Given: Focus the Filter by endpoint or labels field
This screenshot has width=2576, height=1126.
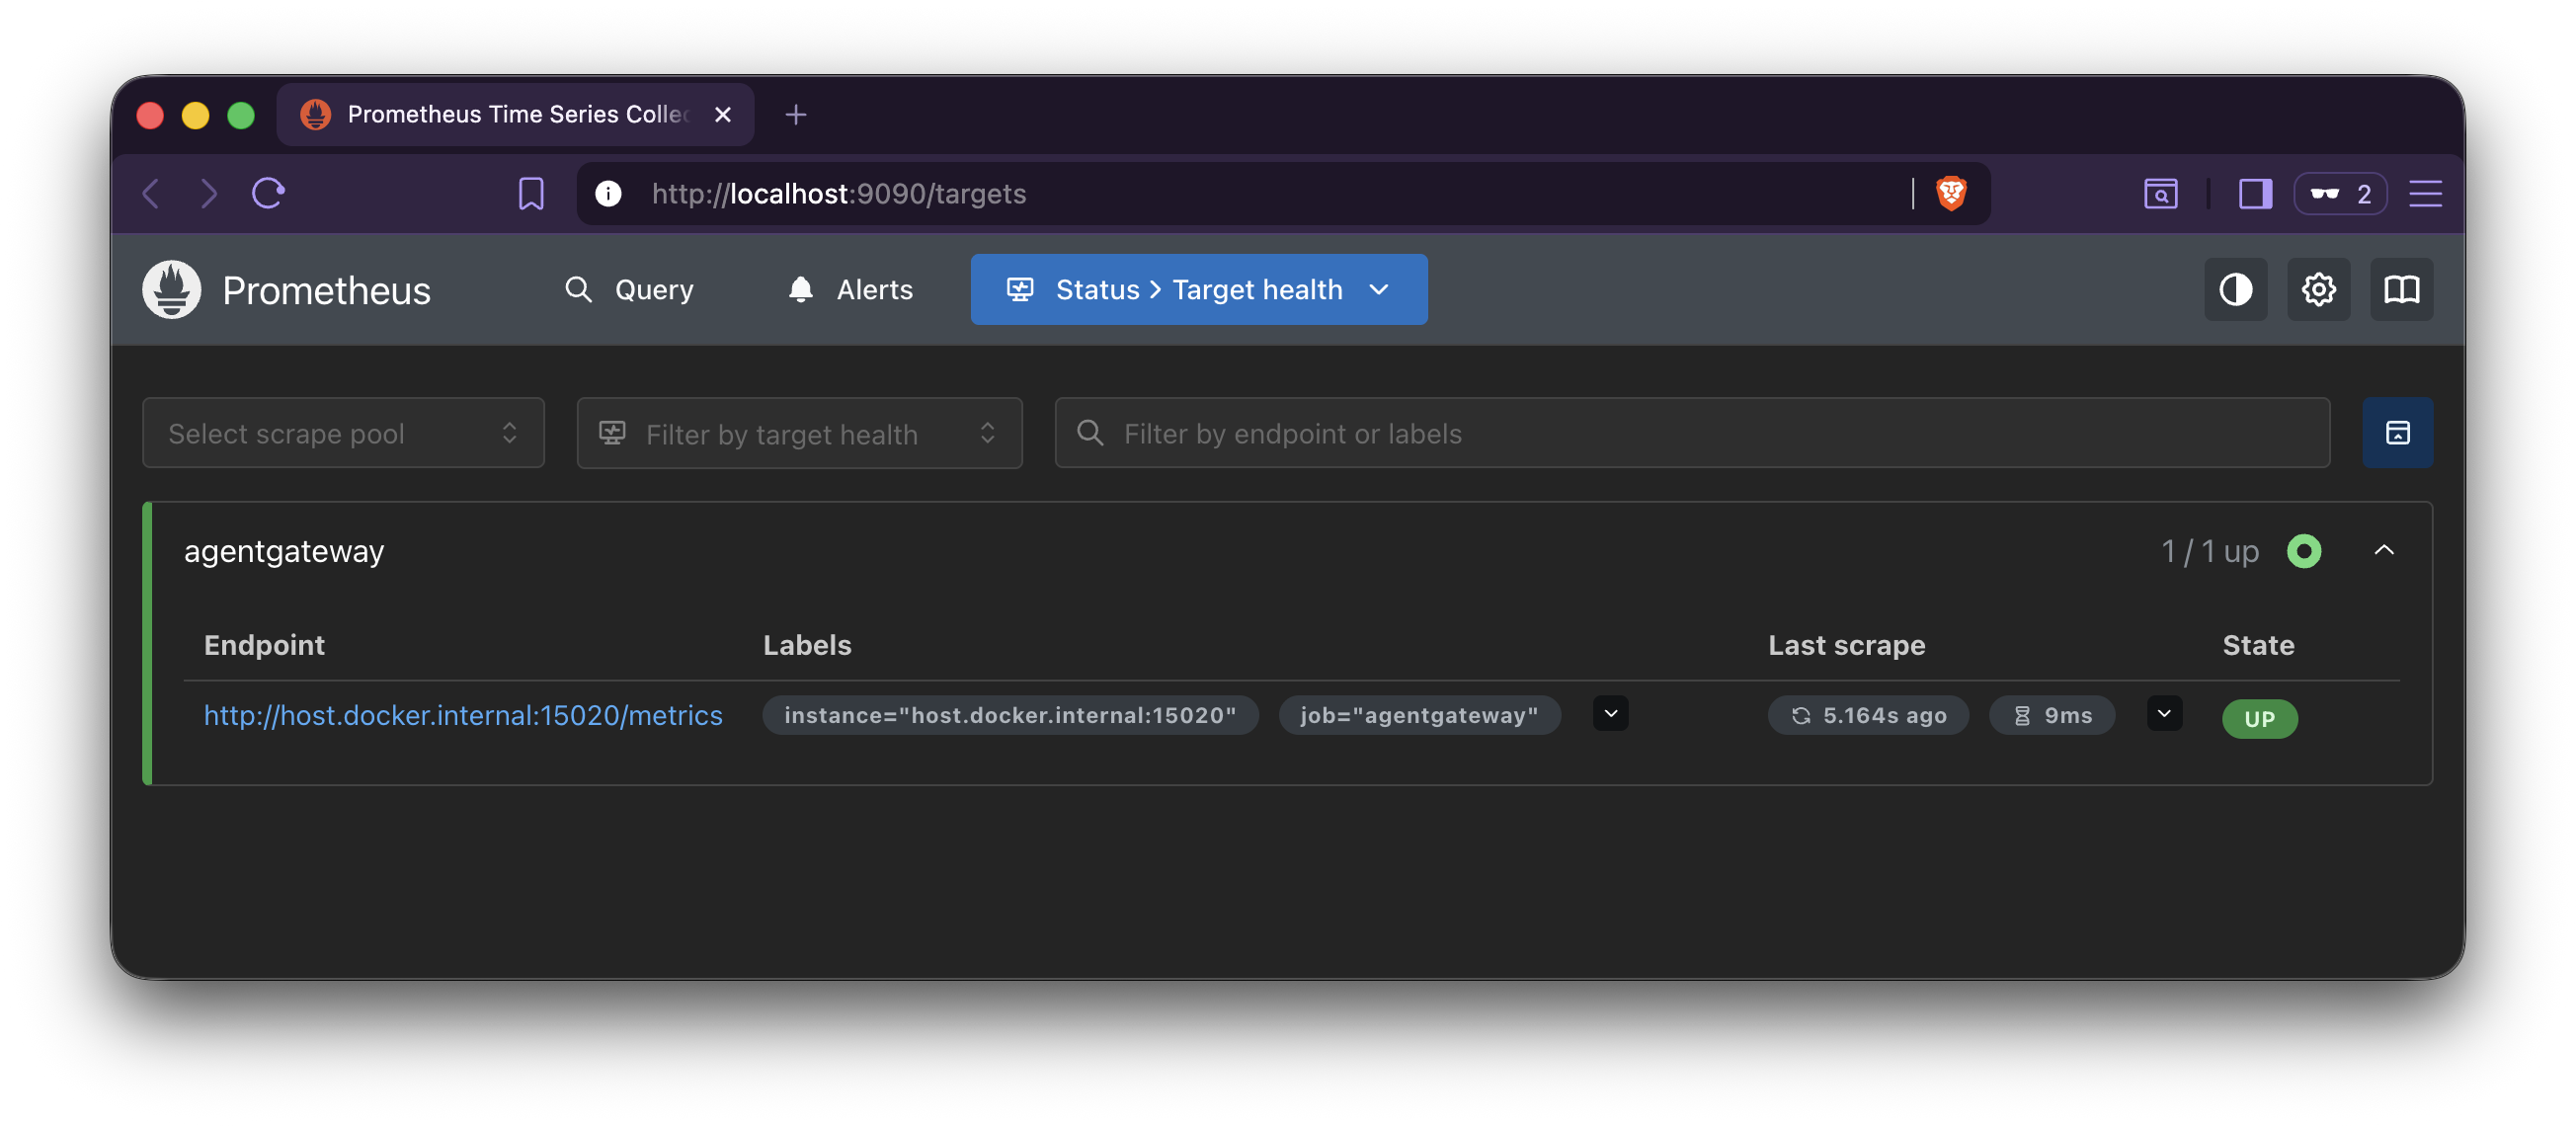Looking at the screenshot, I should tap(1692, 433).
